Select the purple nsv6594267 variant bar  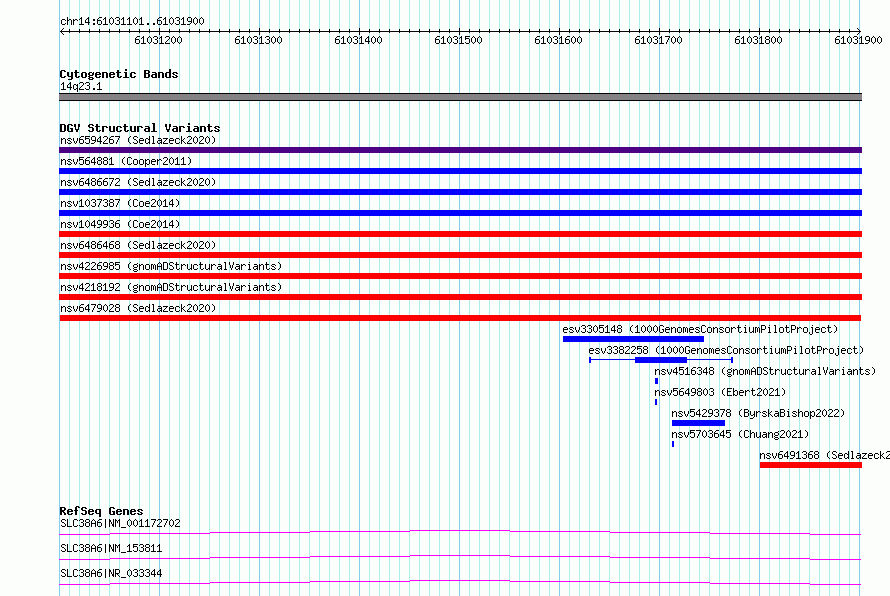(x=460, y=150)
